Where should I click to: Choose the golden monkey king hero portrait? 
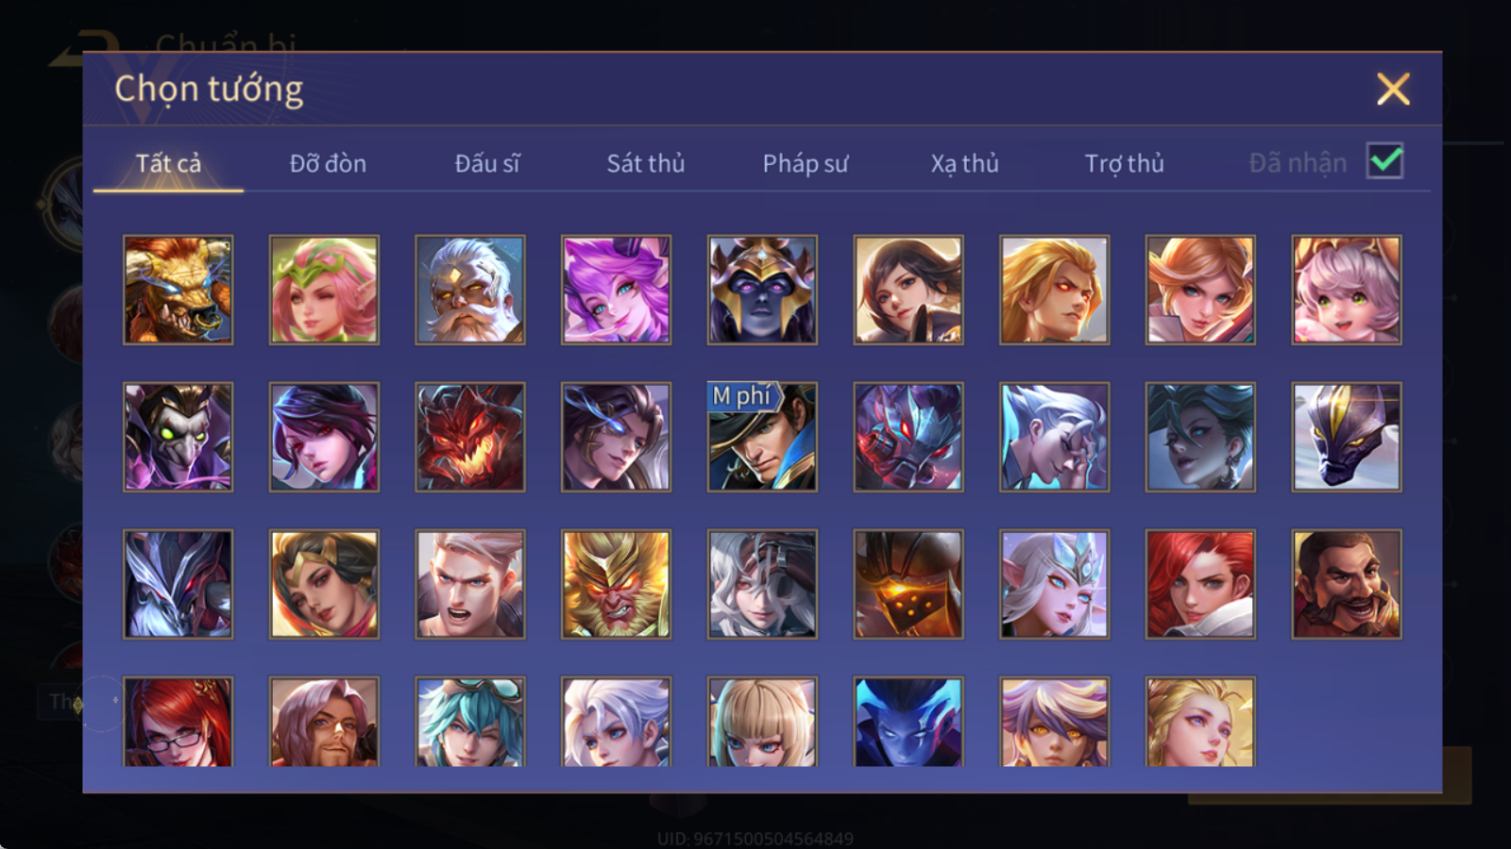click(x=616, y=584)
